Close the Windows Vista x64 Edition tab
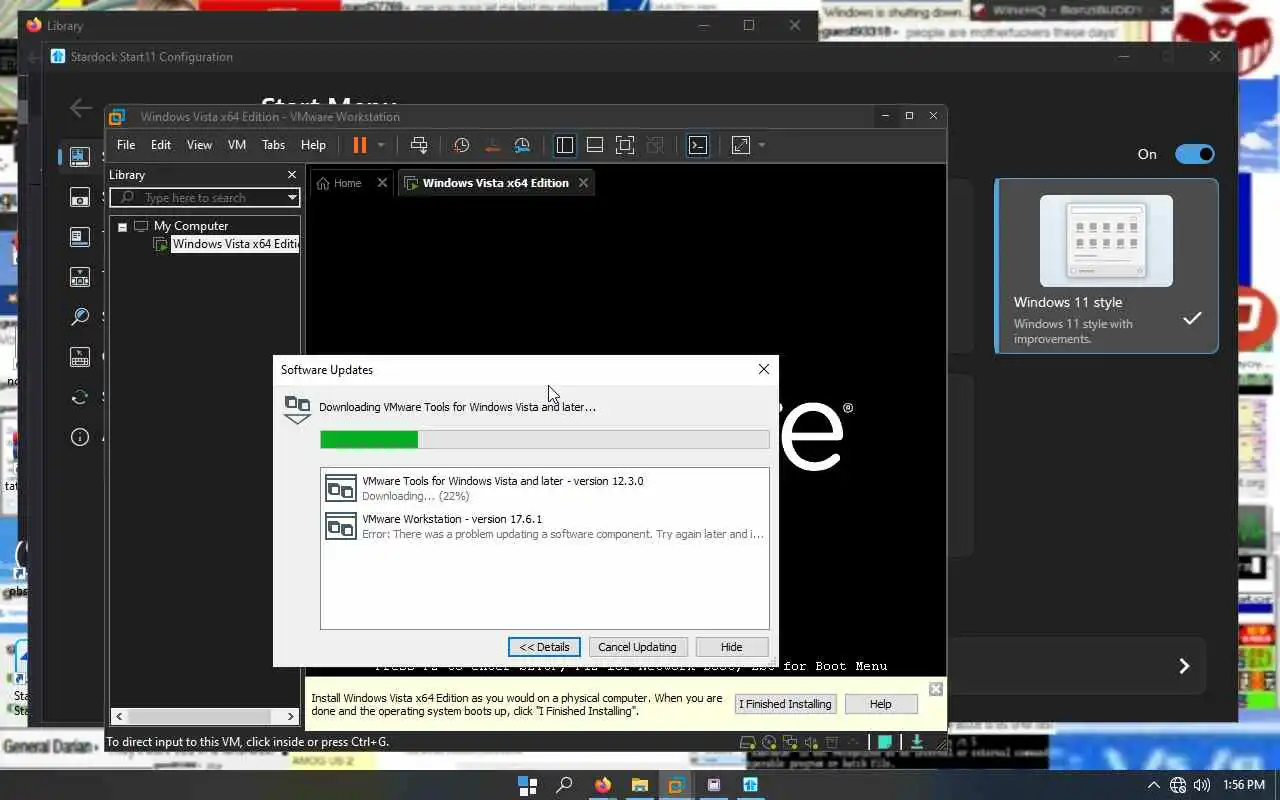1280x800 pixels. pyautogui.click(x=583, y=183)
